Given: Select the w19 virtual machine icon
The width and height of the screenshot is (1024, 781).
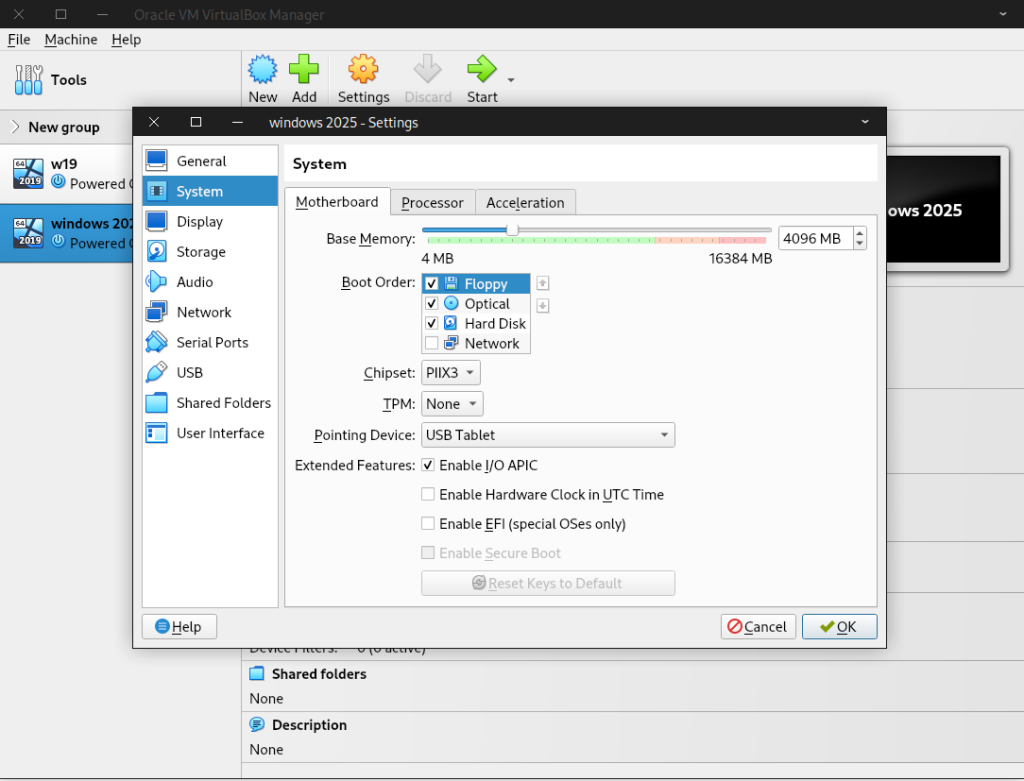Looking at the screenshot, I should coord(29,174).
